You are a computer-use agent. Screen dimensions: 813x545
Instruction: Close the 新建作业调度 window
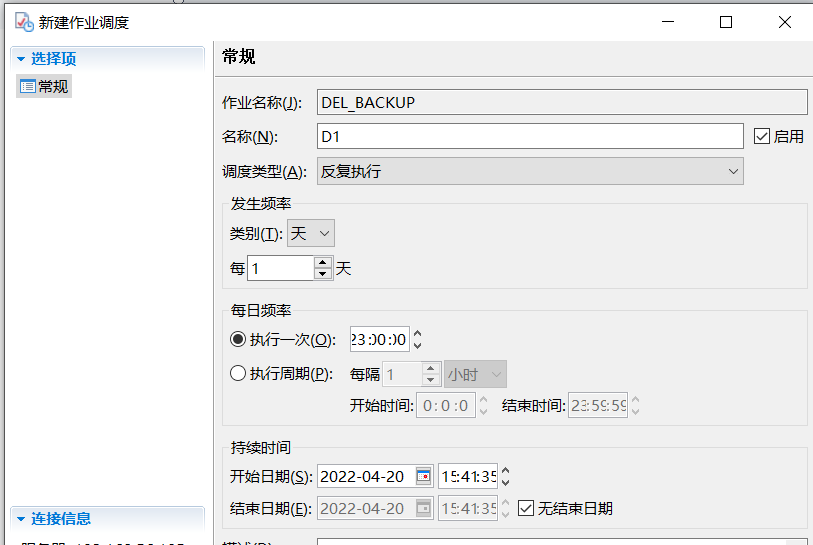point(784,22)
